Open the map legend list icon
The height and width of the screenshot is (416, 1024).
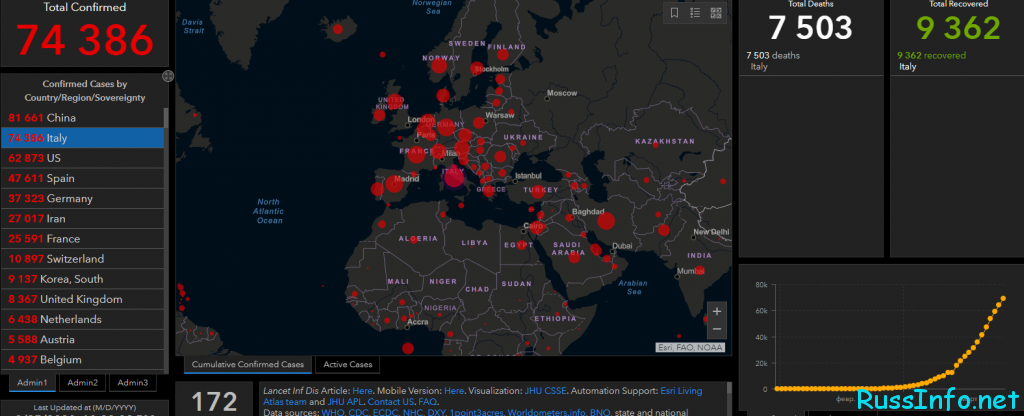696,13
